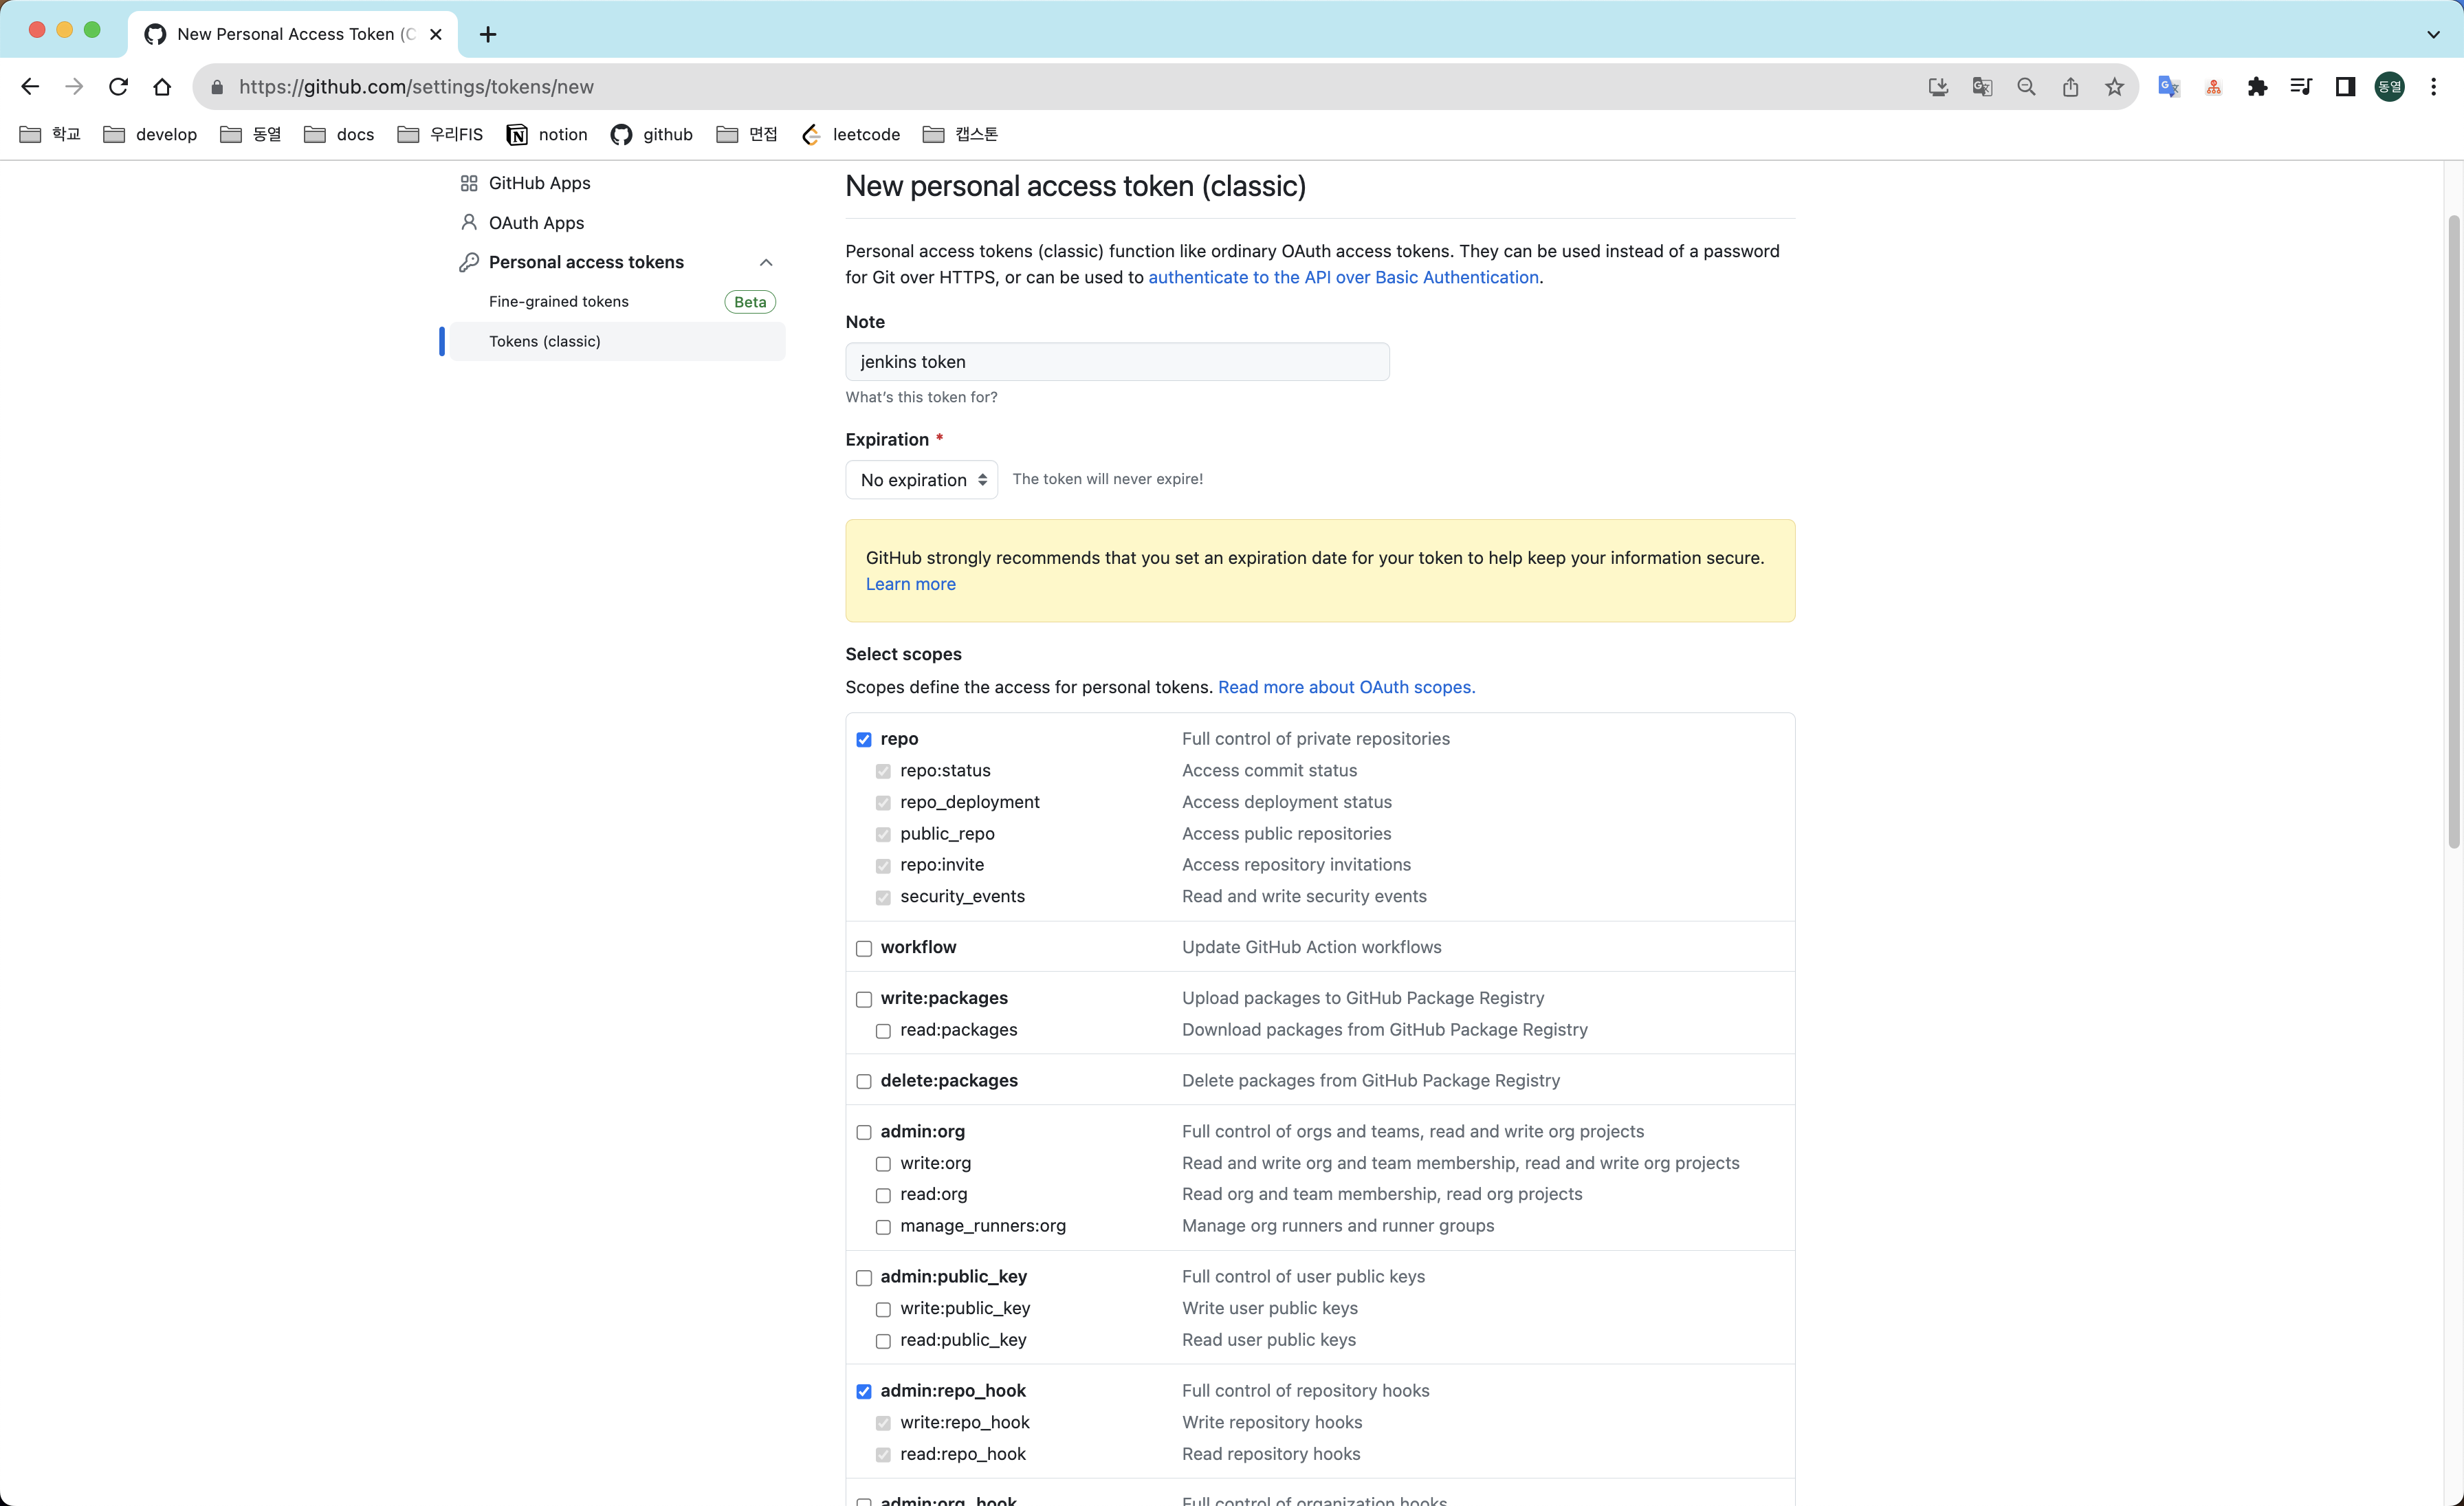This screenshot has width=2464, height=1506.
Task: Click the home icon in toolbar
Action: coord(162,87)
